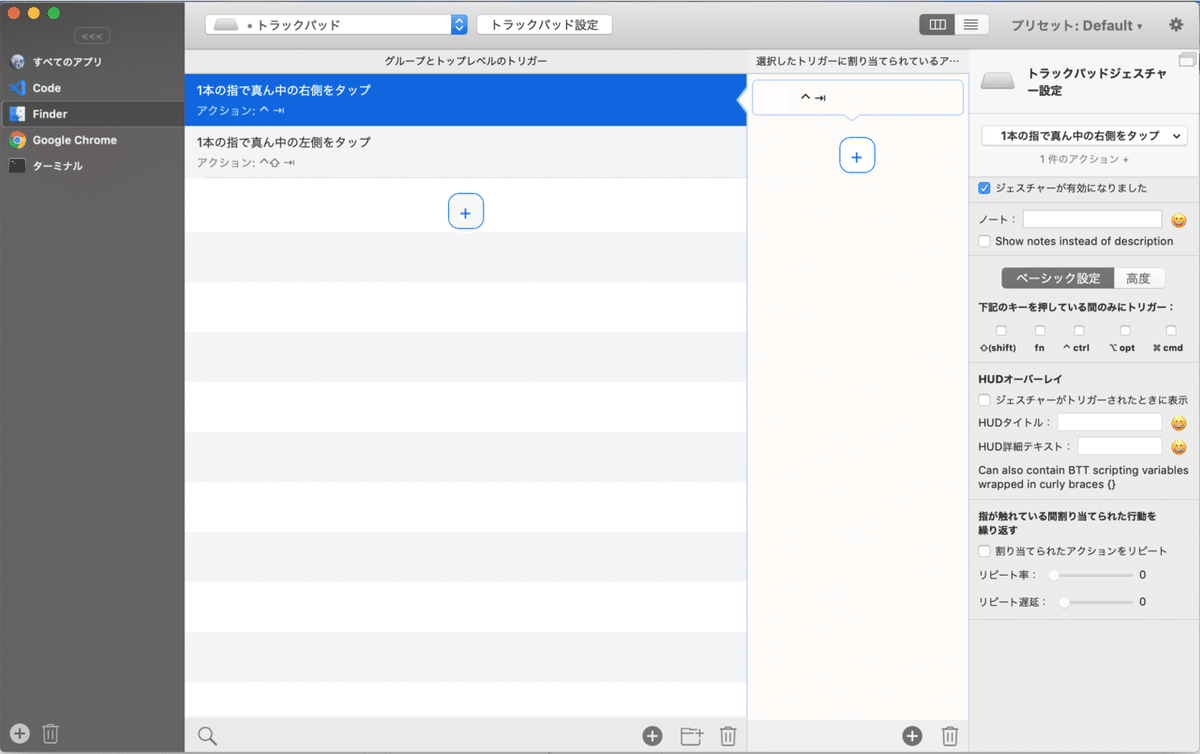Collapse sidebar with <<< button
The height and width of the screenshot is (754, 1200).
pyautogui.click(x=92, y=36)
